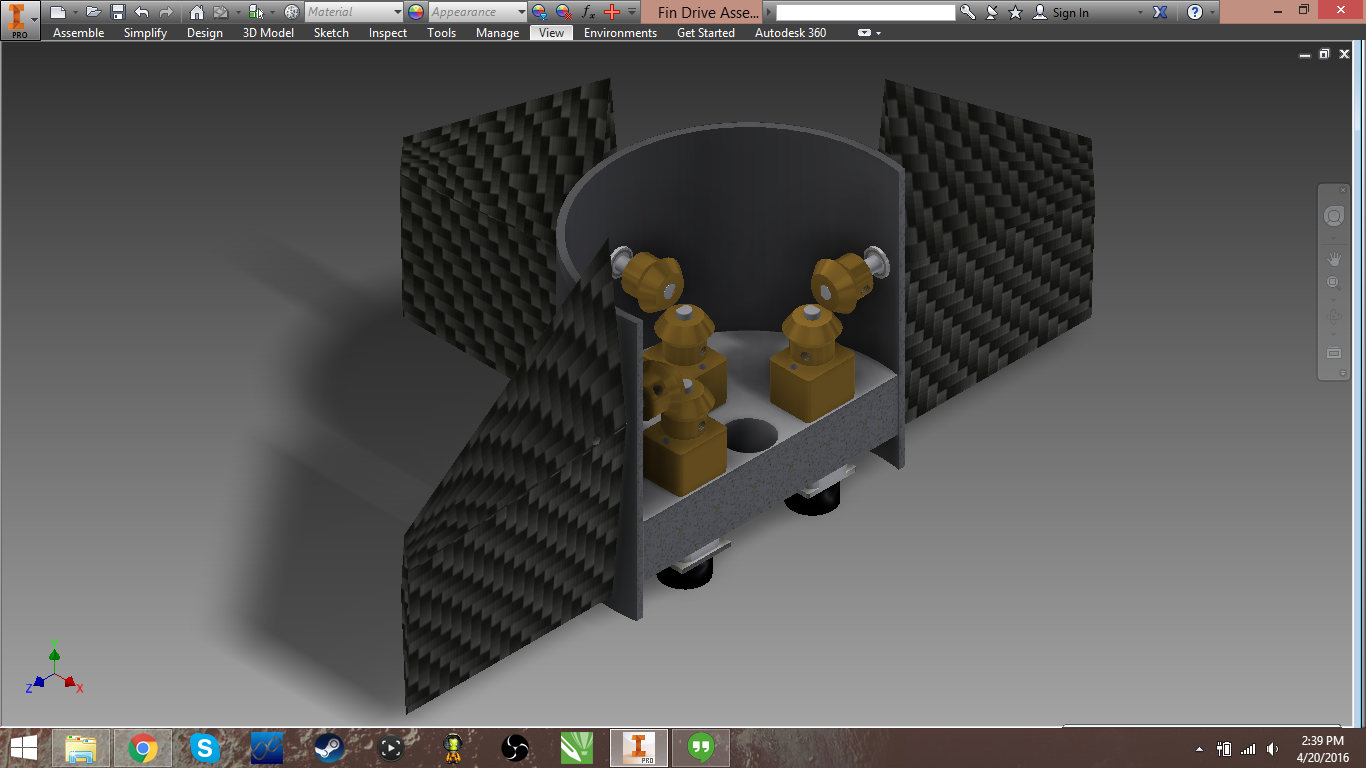Open the Tools ribbon tab
Image resolution: width=1366 pixels, height=768 pixels.
coord(442,33)
